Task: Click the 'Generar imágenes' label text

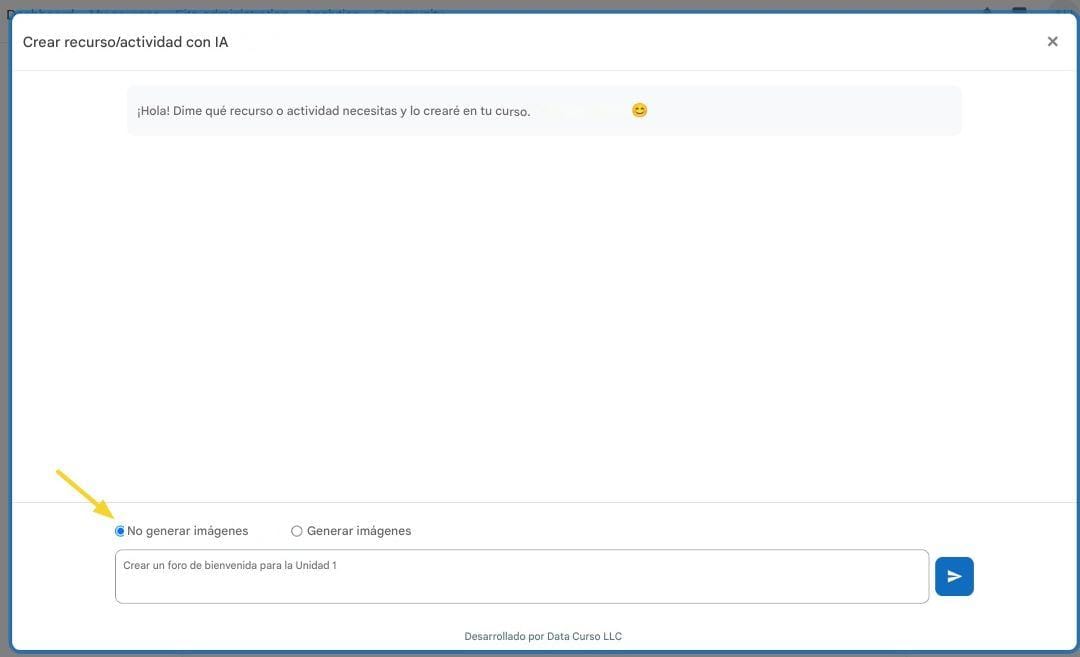Action: (359, 531)
